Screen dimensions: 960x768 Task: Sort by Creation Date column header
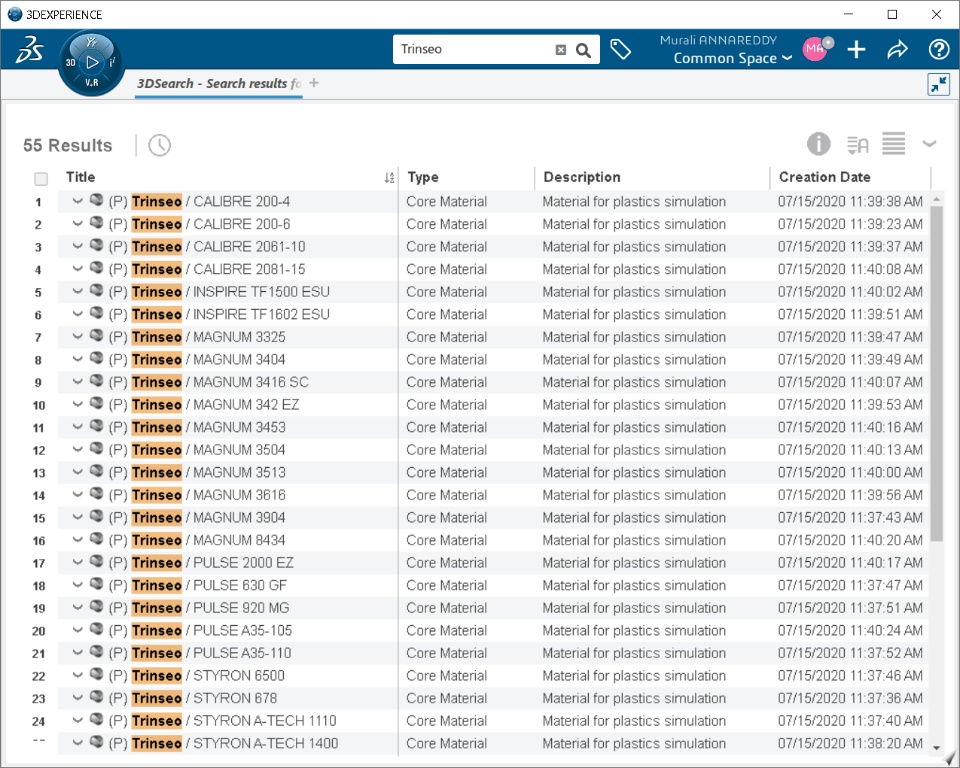point(824,177)
